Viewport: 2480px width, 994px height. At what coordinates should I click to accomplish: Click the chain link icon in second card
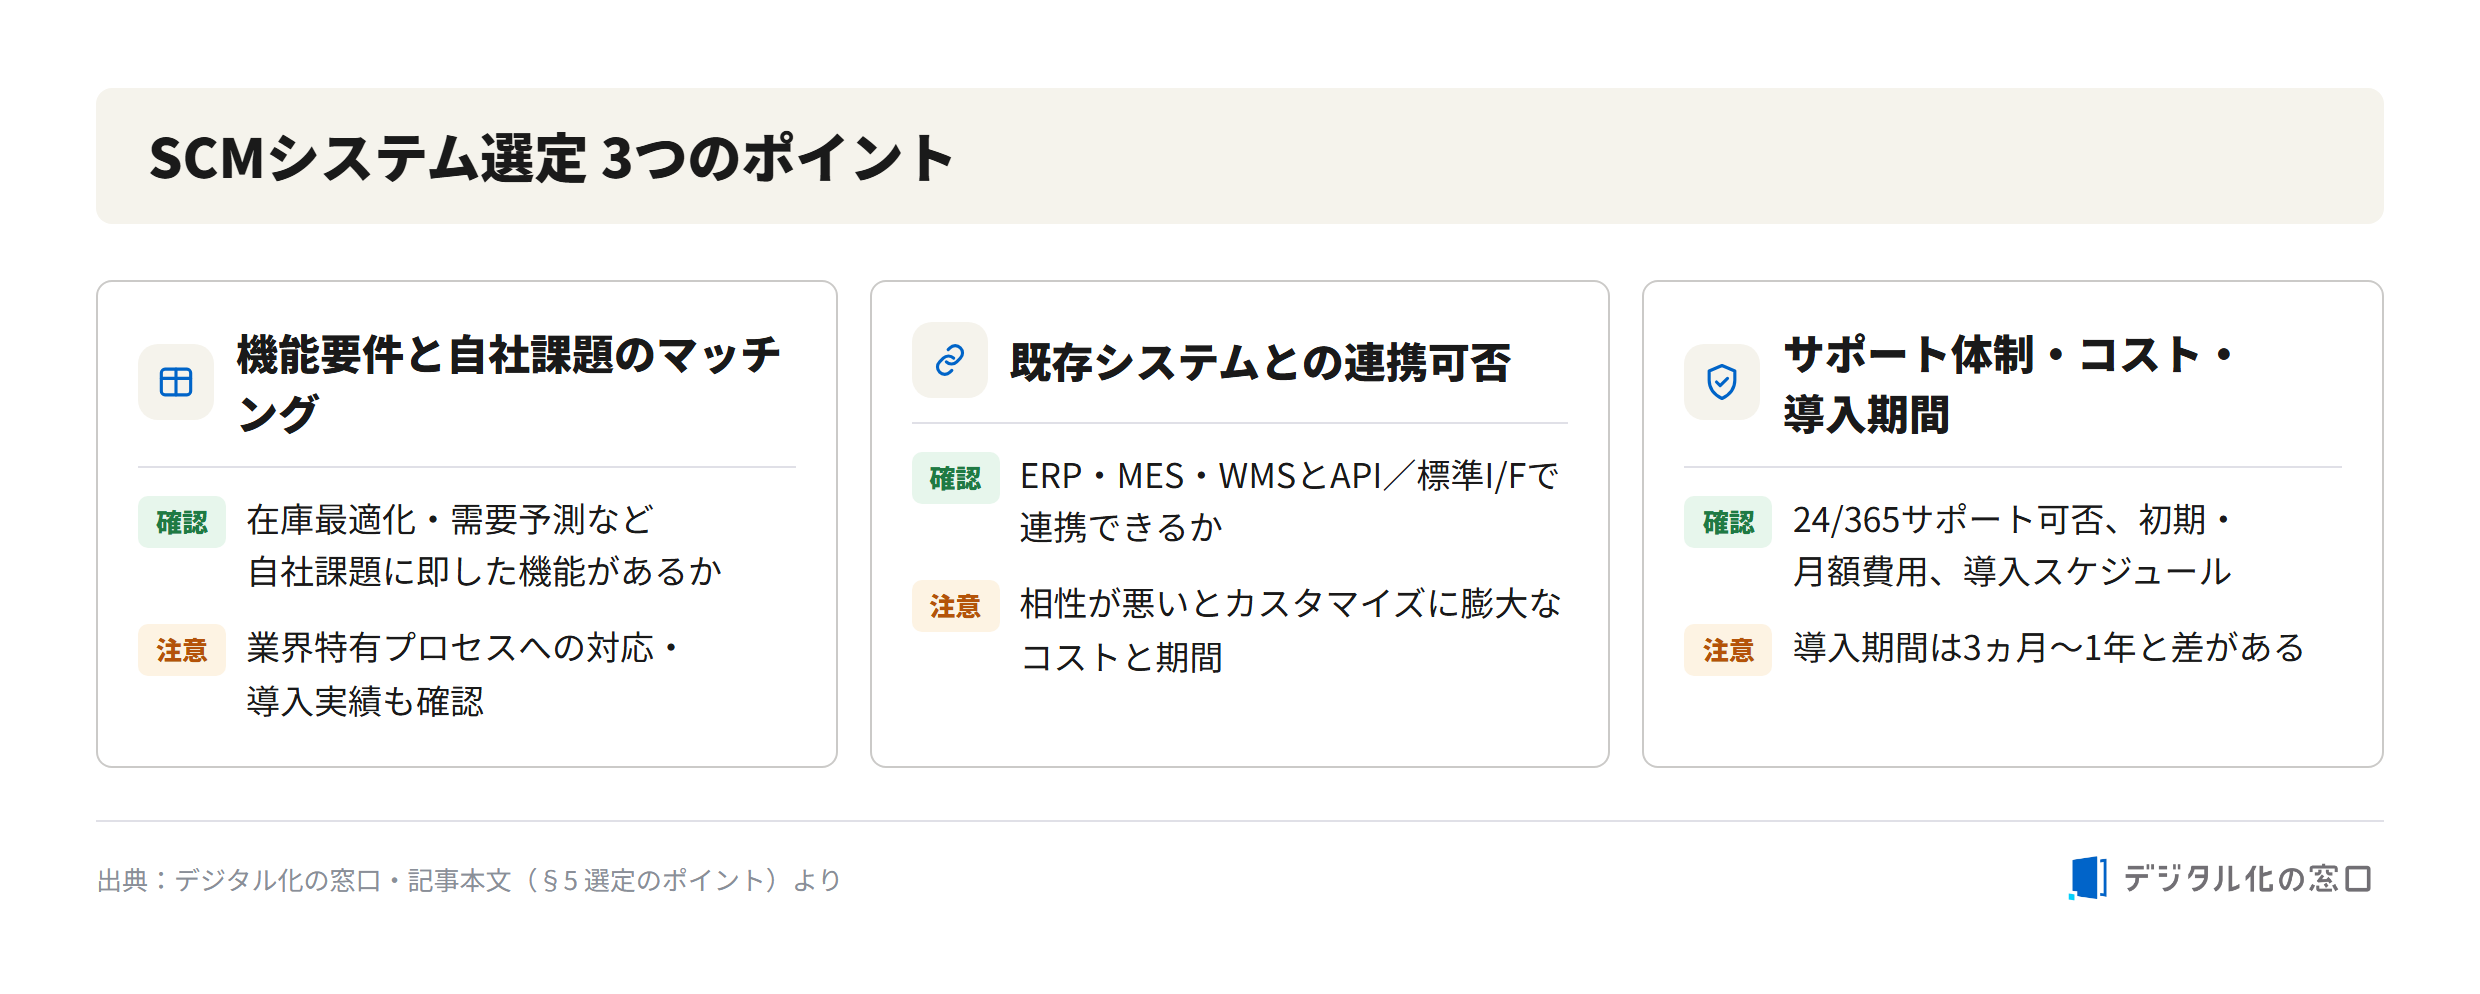click(x=950, y=360)
